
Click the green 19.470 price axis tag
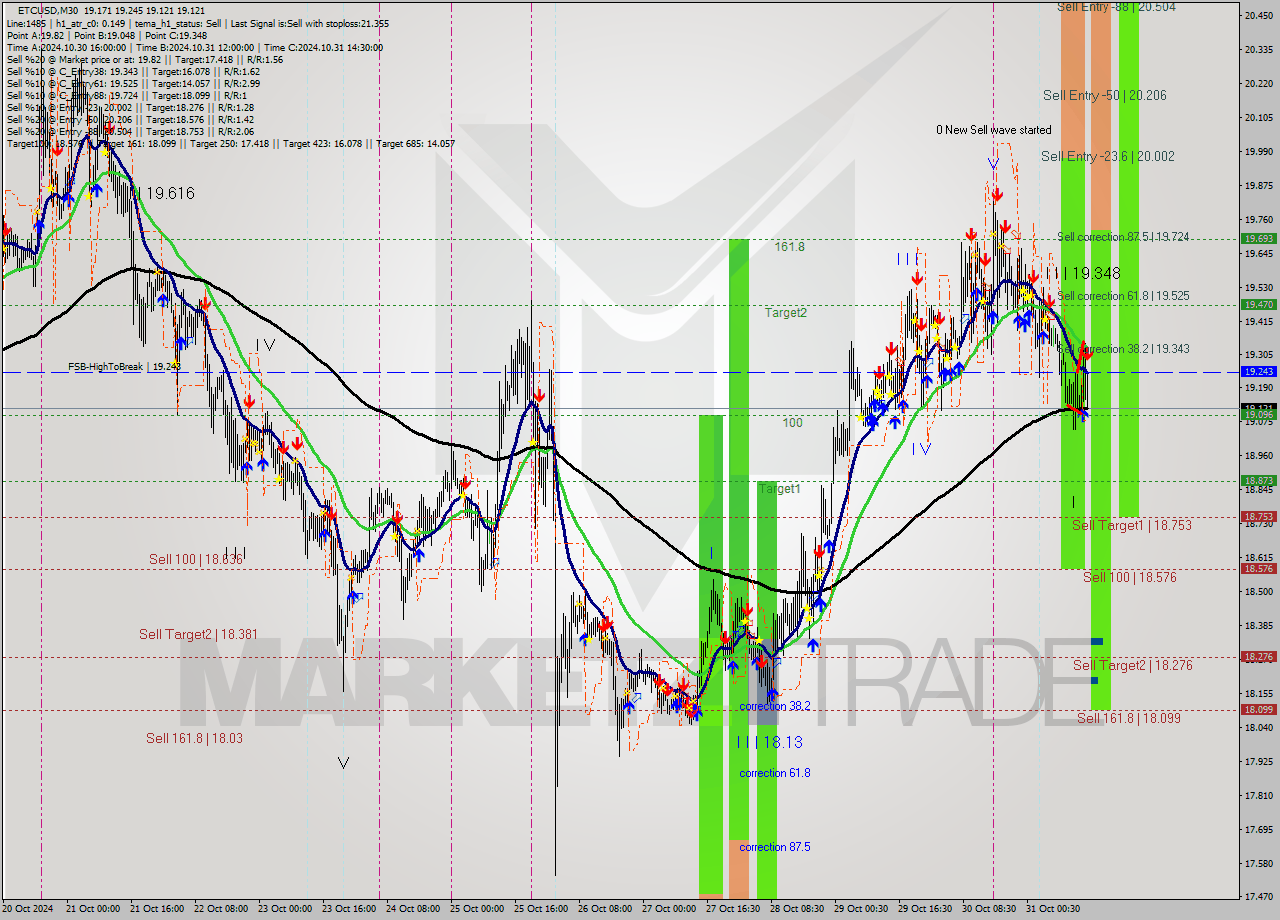1258,304
